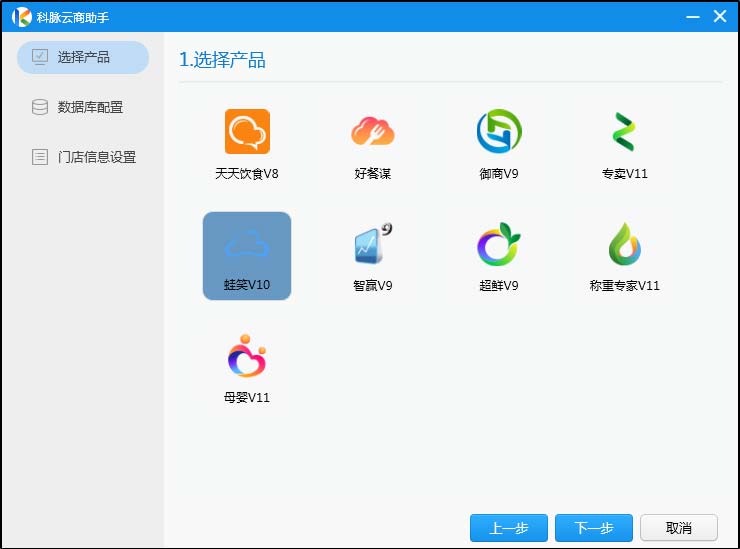Minimize the 科脉云商助手 window
Screen dimensions: 740x549
tap(692, 17)
